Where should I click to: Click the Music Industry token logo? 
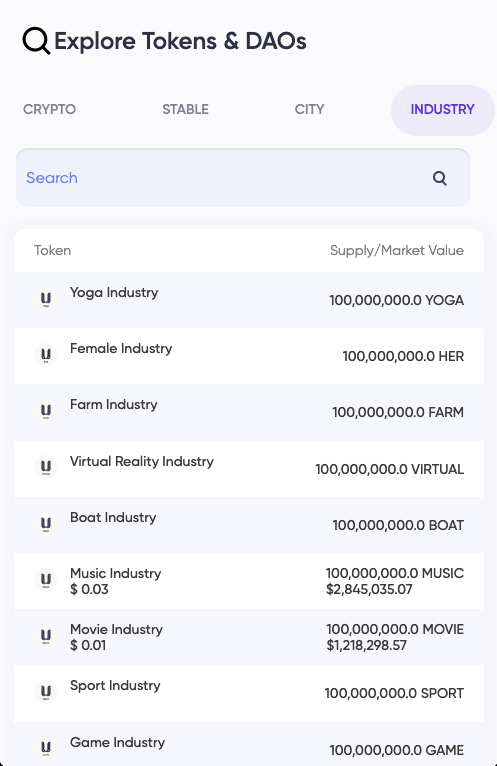click(46, 580)
